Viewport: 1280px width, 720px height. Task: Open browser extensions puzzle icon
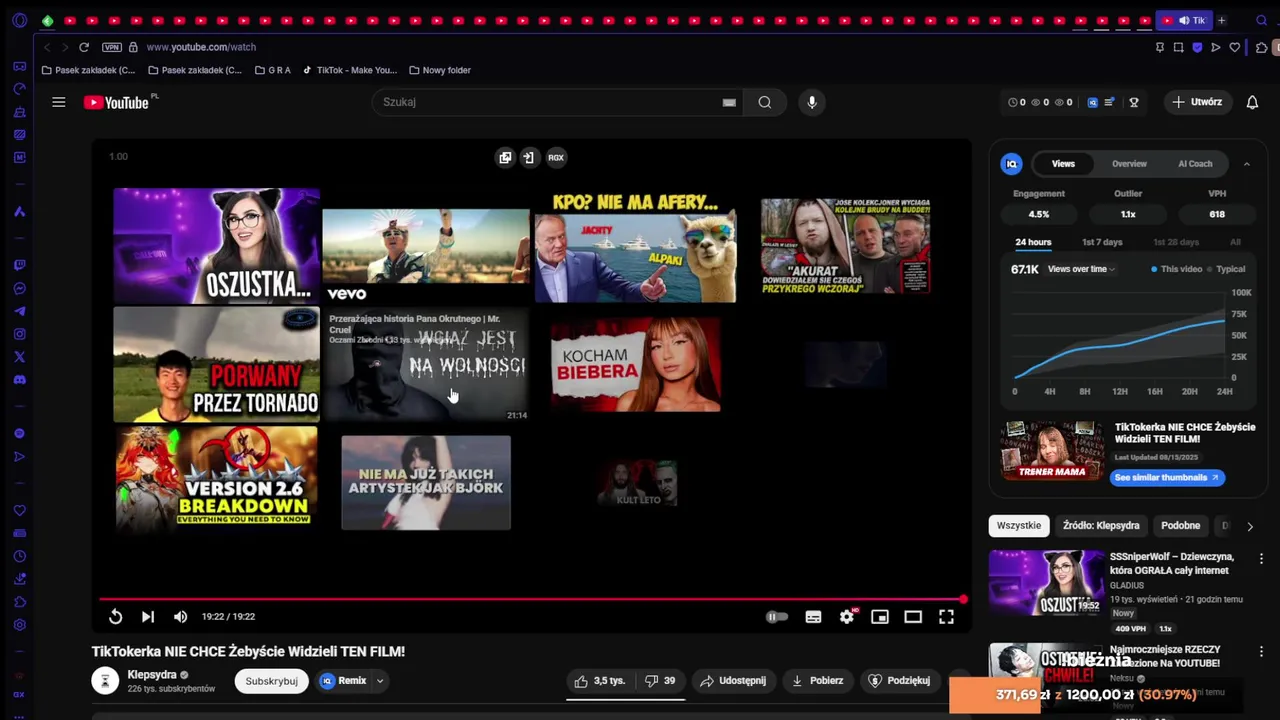1262,47
